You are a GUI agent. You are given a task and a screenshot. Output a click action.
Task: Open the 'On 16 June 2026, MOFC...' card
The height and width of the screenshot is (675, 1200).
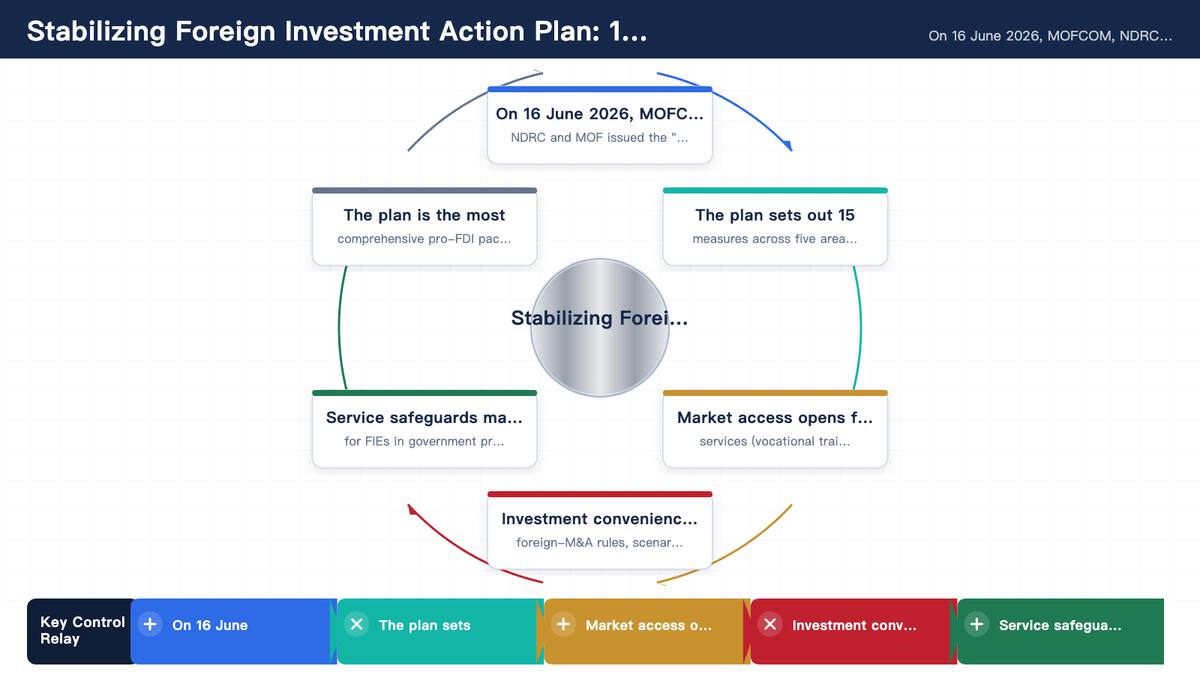click(600, 125)
